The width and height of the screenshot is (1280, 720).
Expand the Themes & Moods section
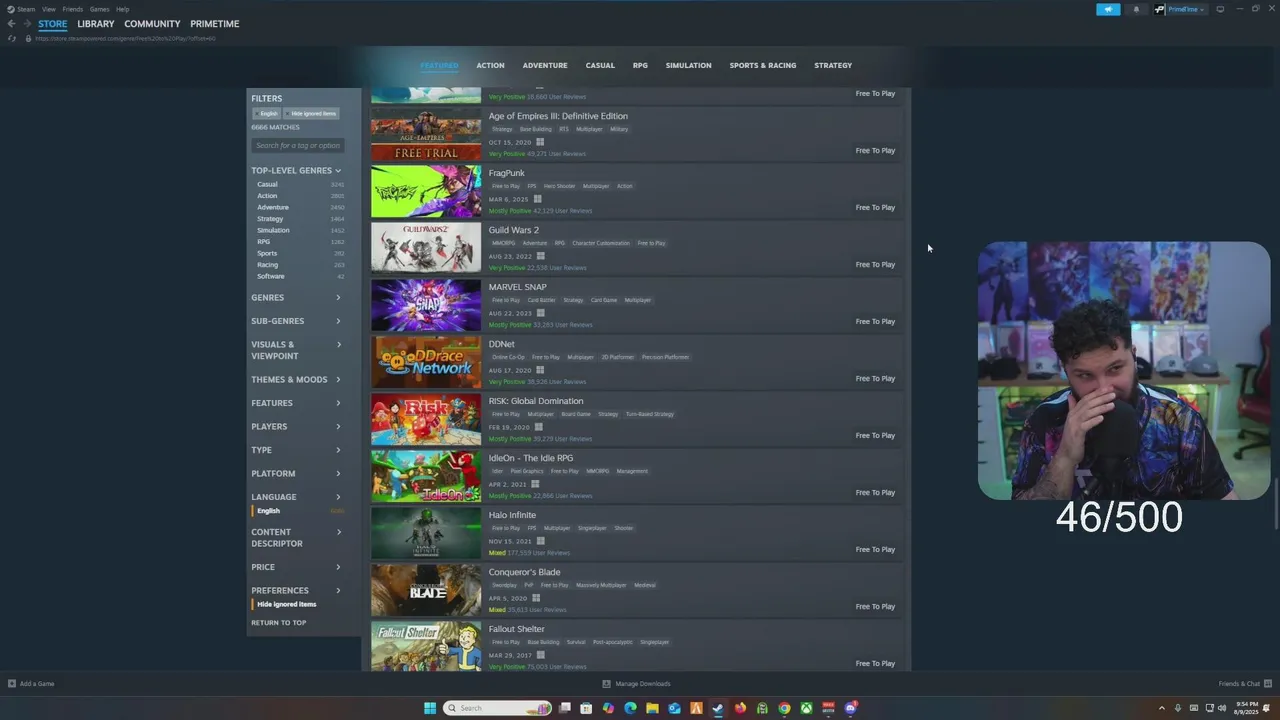coord(296,380)
